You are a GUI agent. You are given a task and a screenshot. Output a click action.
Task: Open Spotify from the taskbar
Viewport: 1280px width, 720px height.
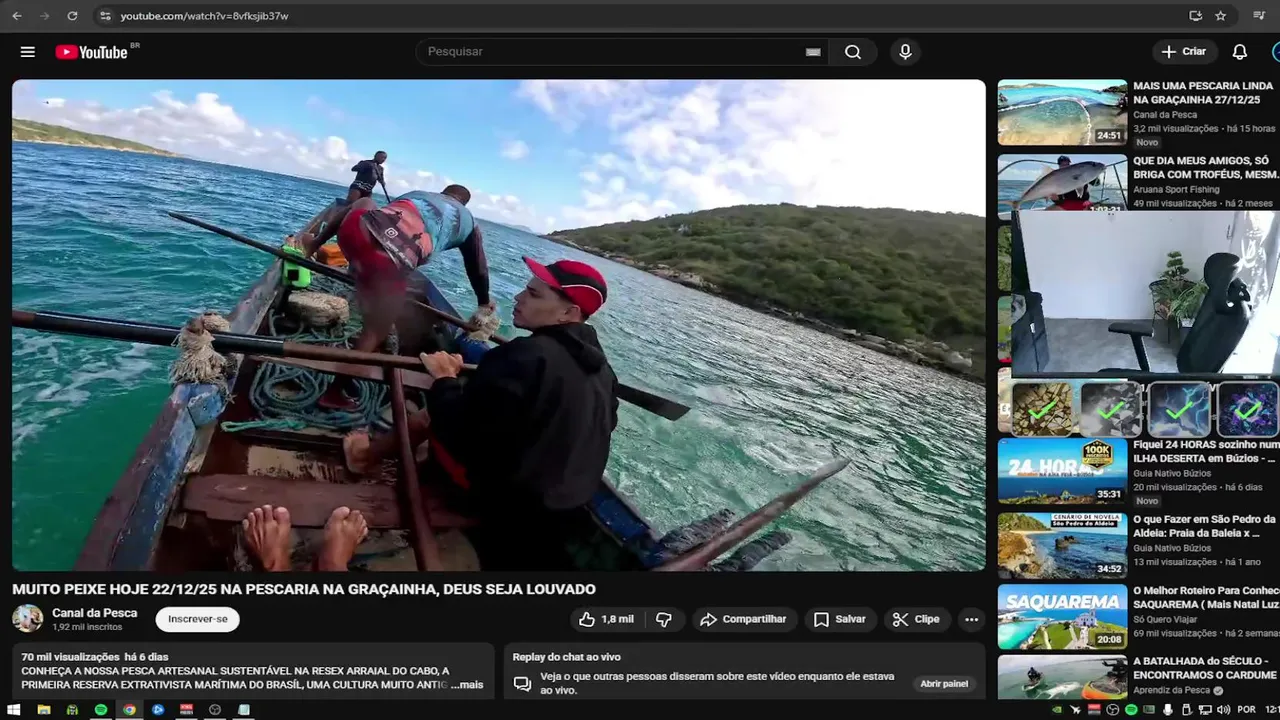[x=101, y=710]
